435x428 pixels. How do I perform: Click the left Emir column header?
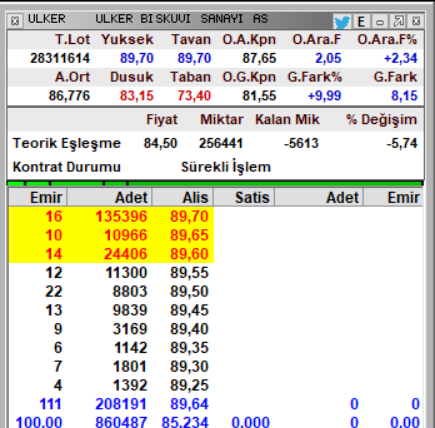38,198
